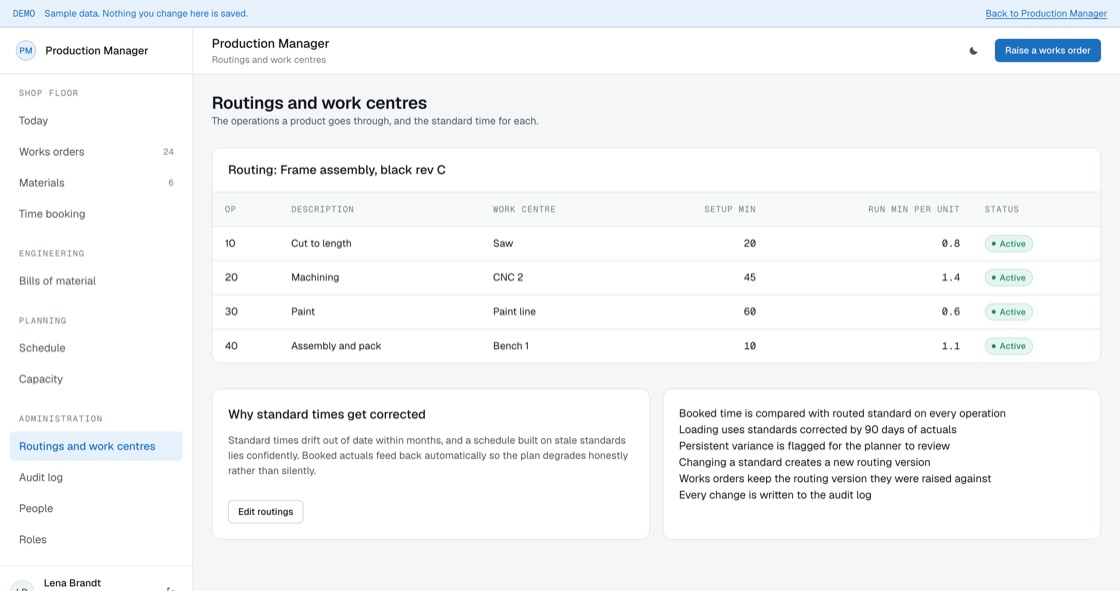The height and width of the screenshot is (591, 1120).
Task: Click the OP column header
Action: click(x=230, y=209)
